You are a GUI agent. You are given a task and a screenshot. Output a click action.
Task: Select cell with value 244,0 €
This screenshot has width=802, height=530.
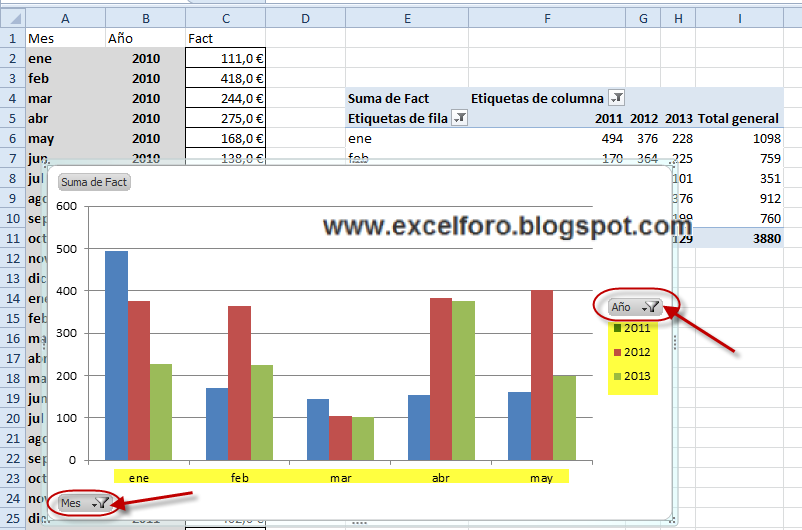pos(226,98)
